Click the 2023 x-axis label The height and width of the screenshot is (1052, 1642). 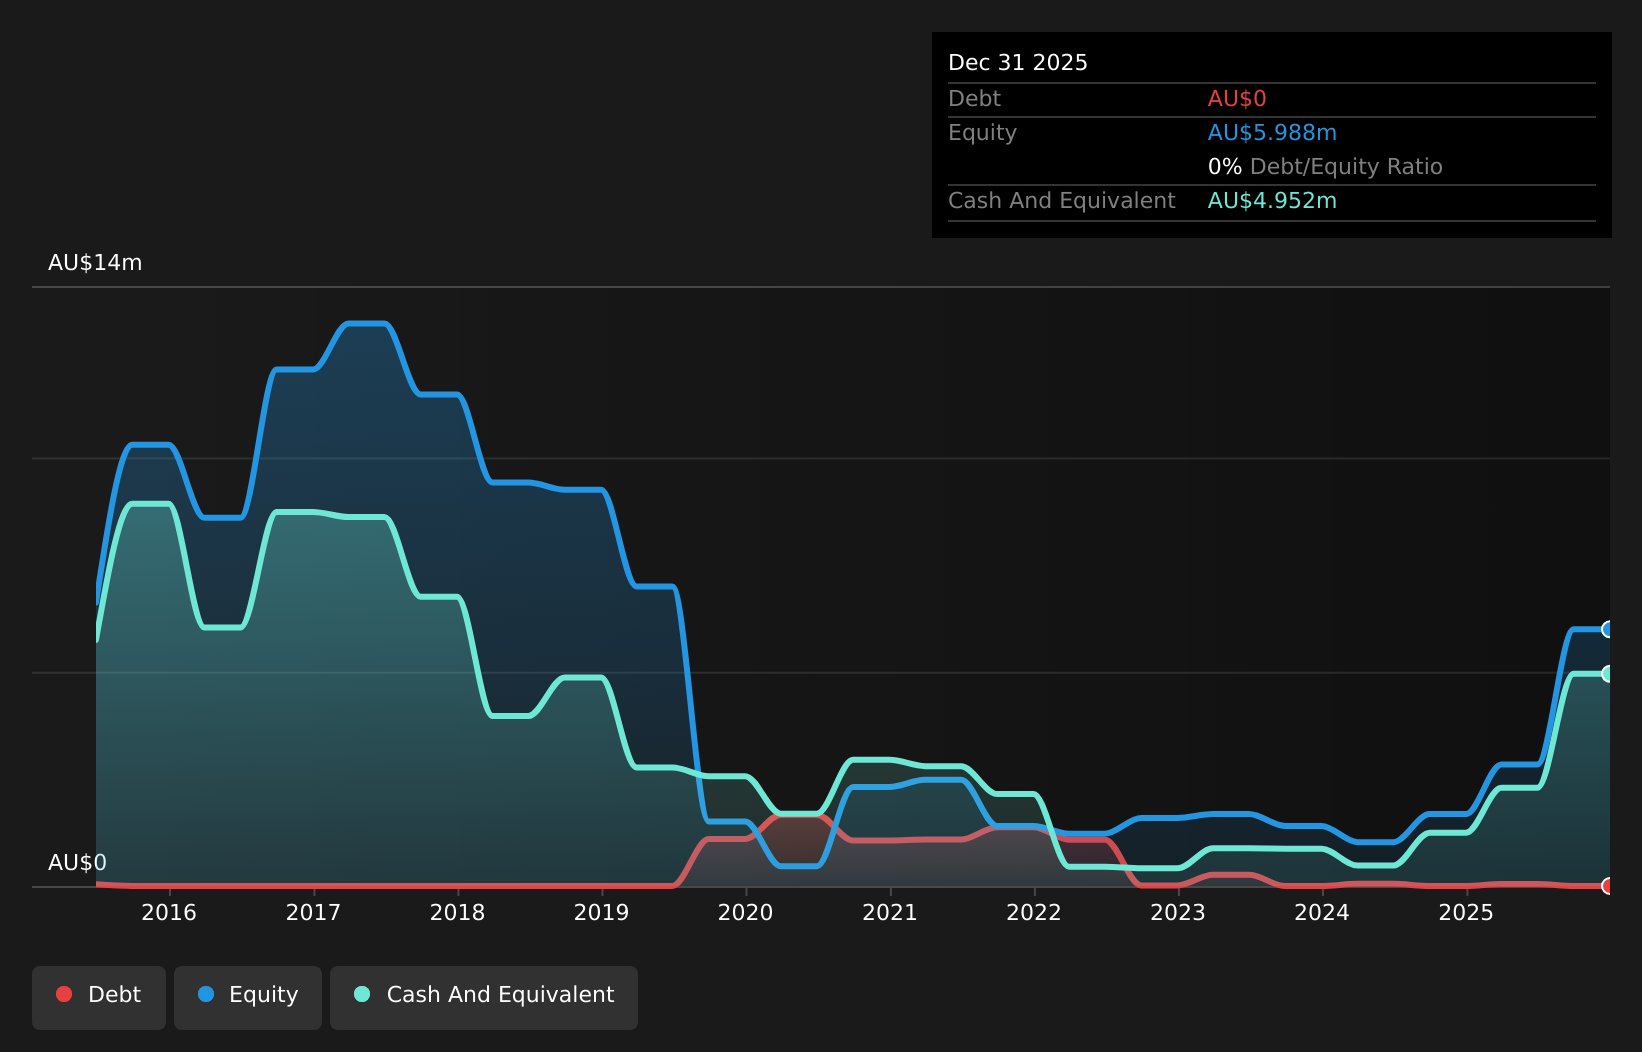coord(1178,912)
